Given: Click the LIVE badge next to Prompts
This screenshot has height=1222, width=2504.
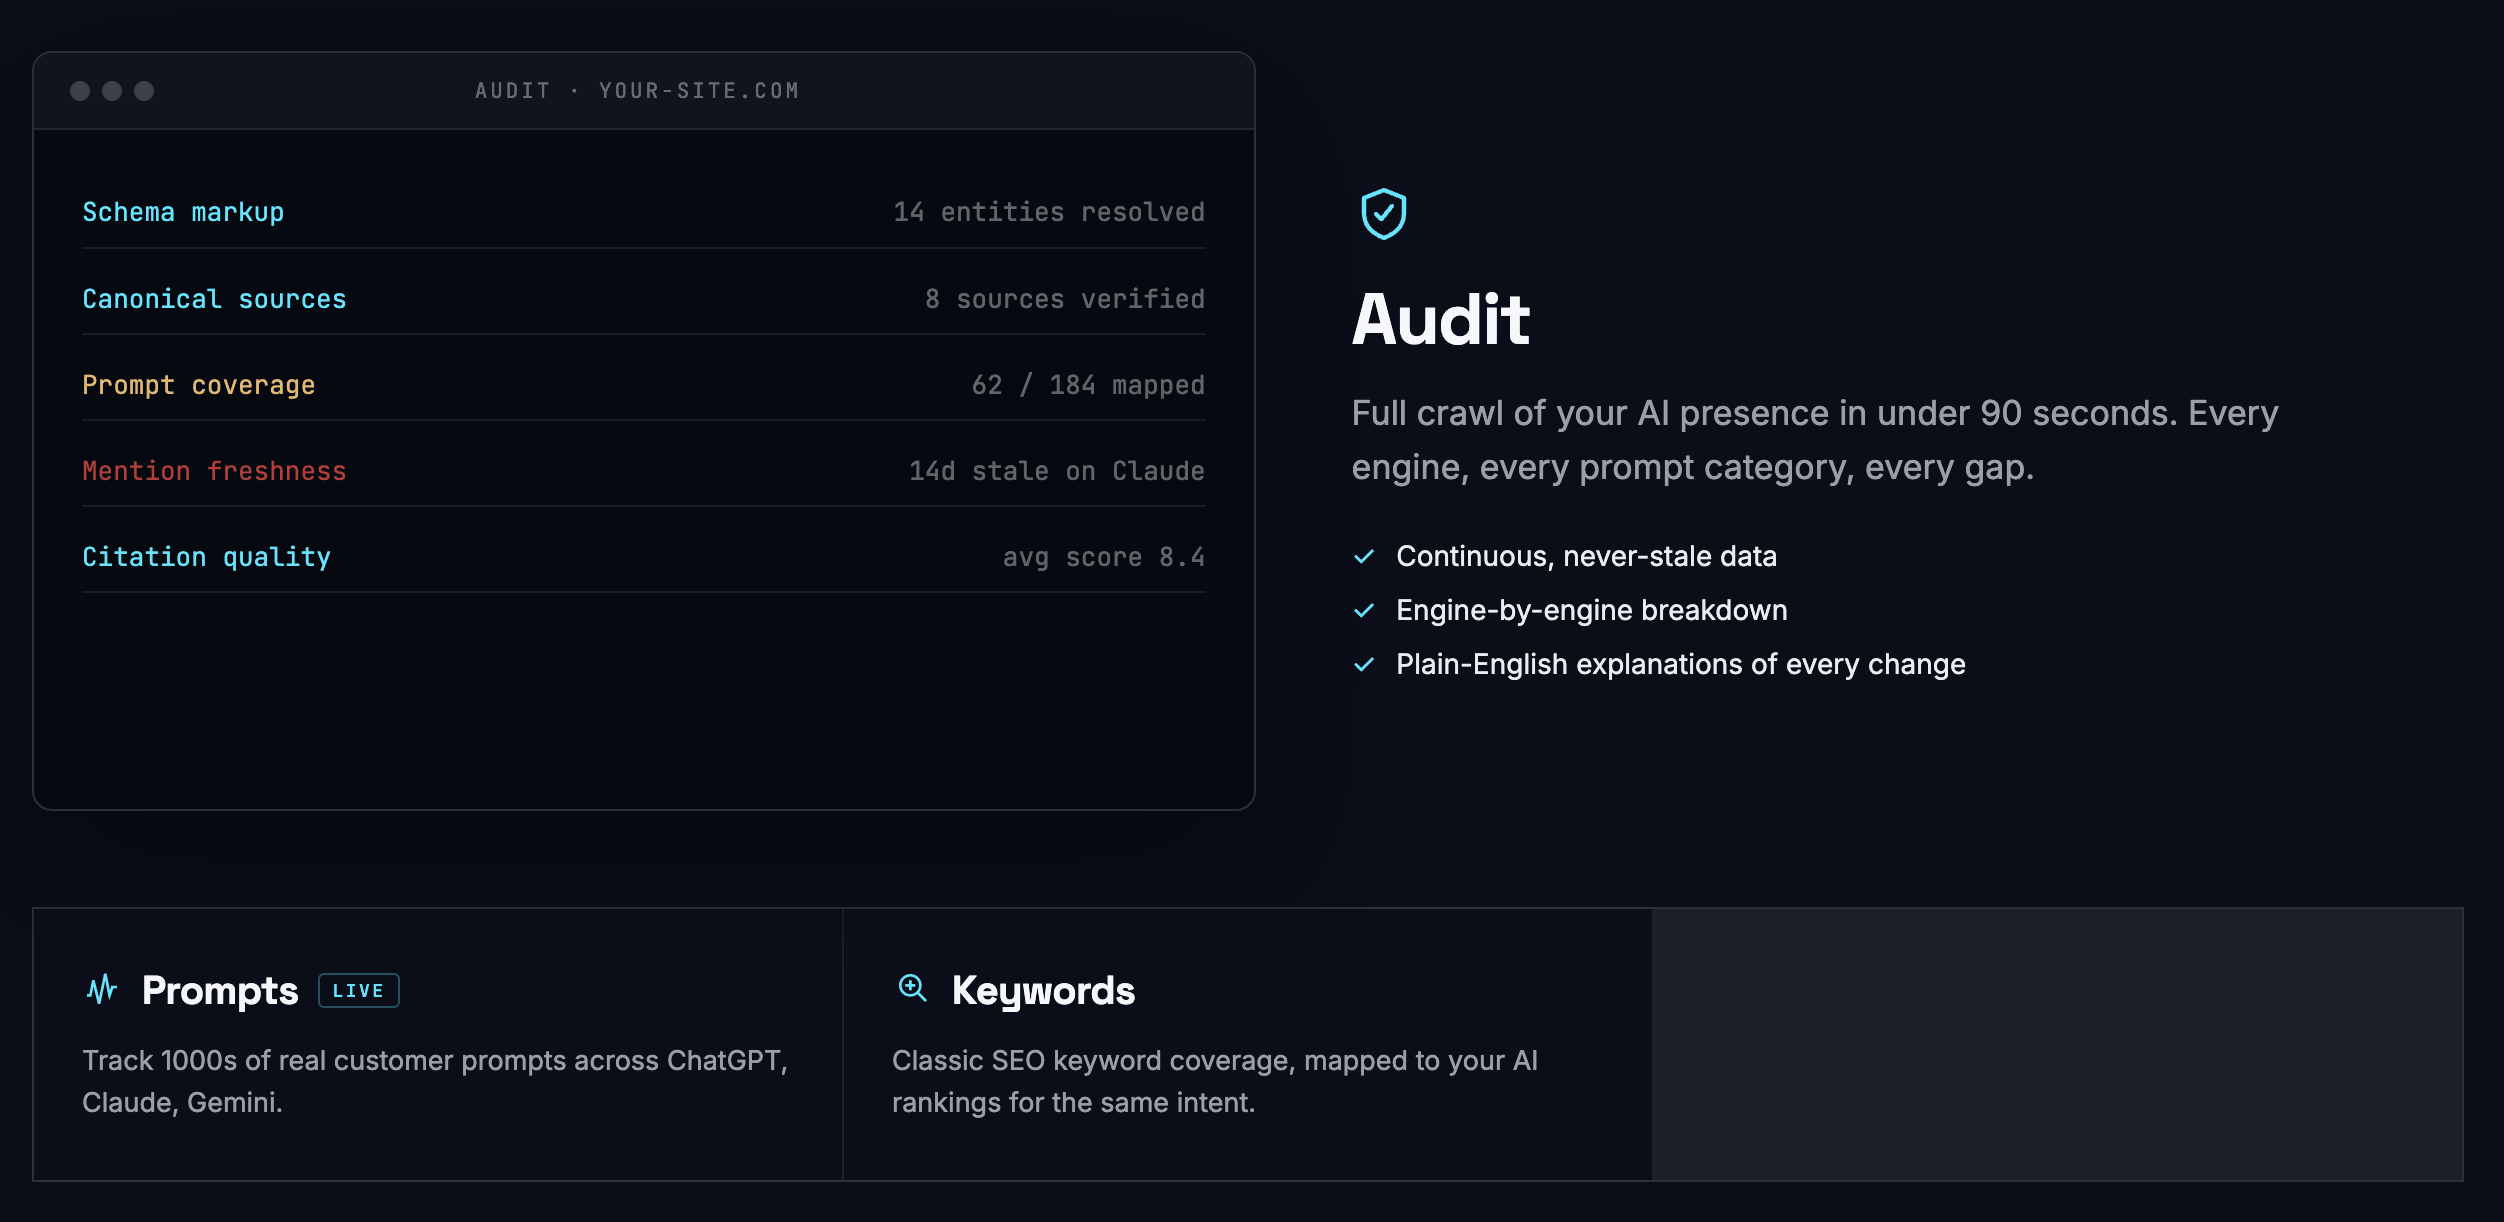Looking at the screenshot, I should pyautogui.click(x=359, y=991).
